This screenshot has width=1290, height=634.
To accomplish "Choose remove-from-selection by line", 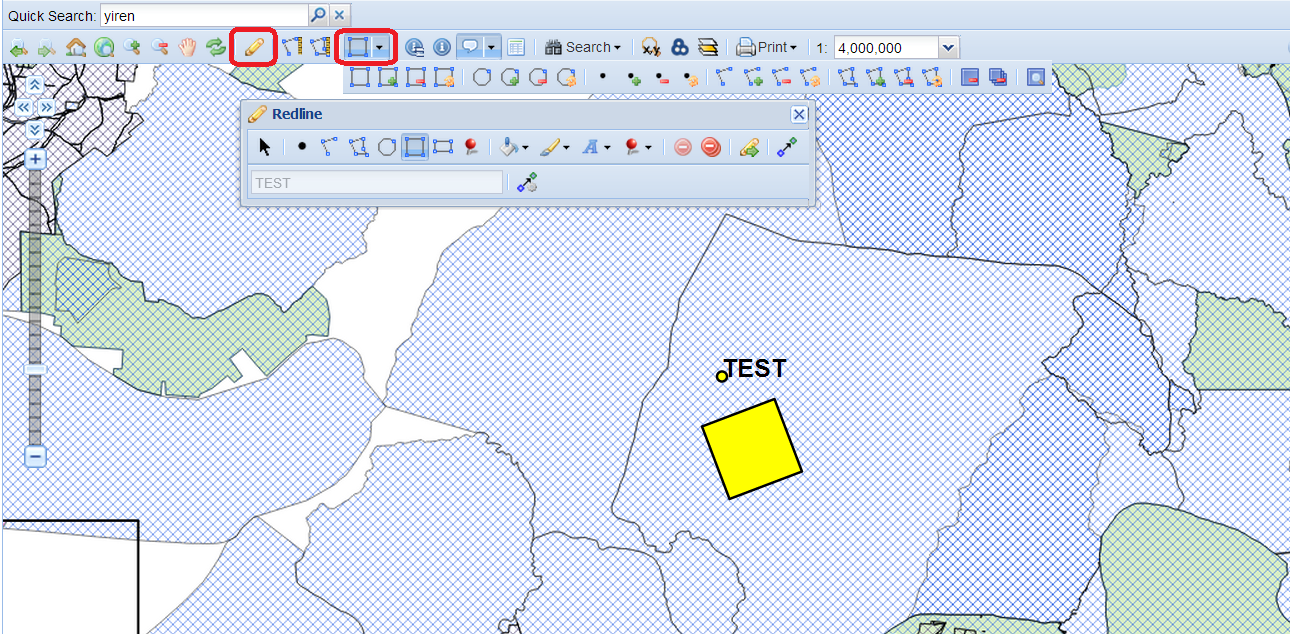I will (782, 78).
